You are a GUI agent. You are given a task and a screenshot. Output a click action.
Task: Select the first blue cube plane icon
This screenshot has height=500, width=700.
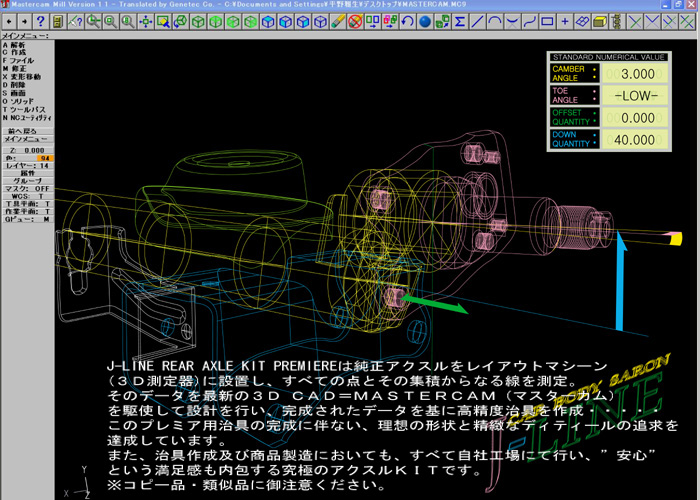(268, 21)
